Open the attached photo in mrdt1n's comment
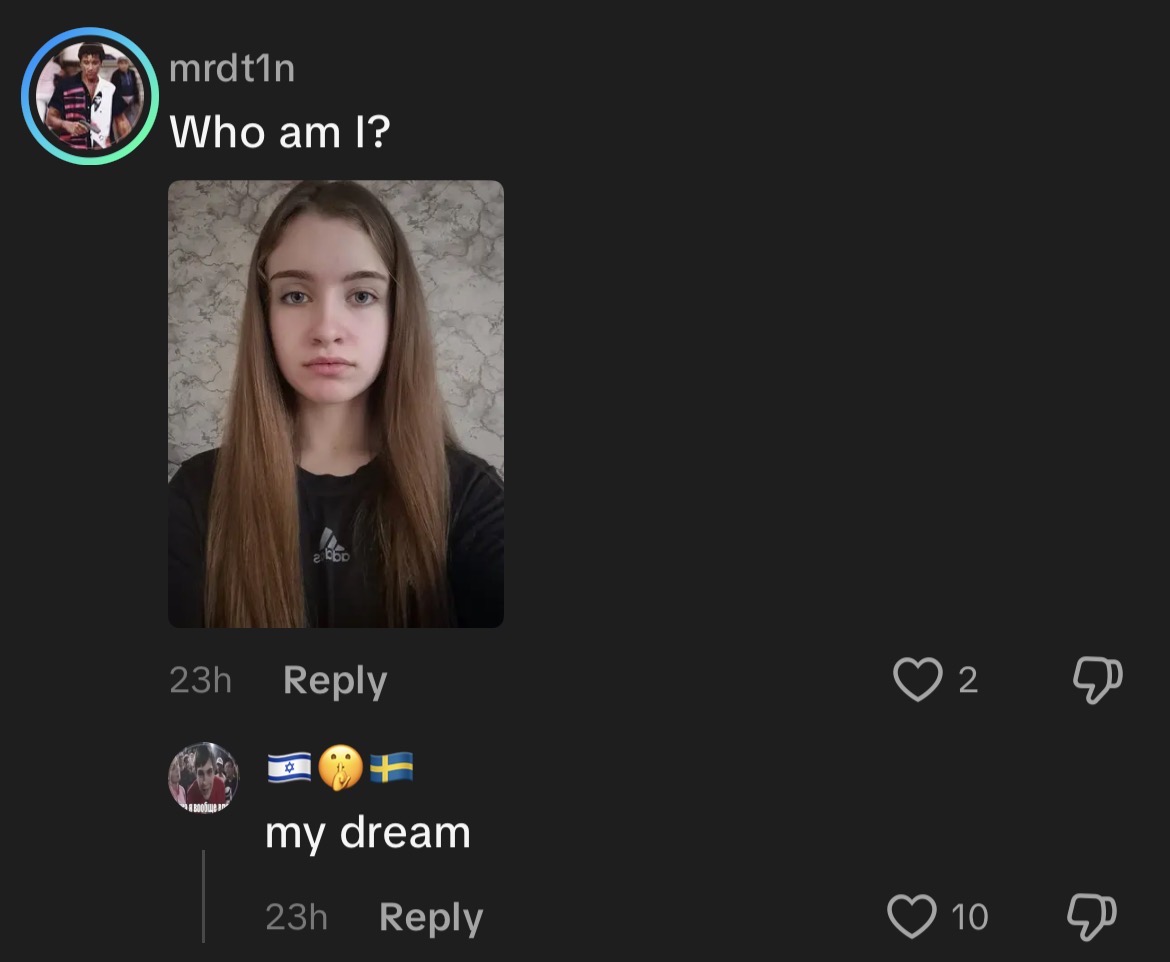 click(x=335, y=403)
